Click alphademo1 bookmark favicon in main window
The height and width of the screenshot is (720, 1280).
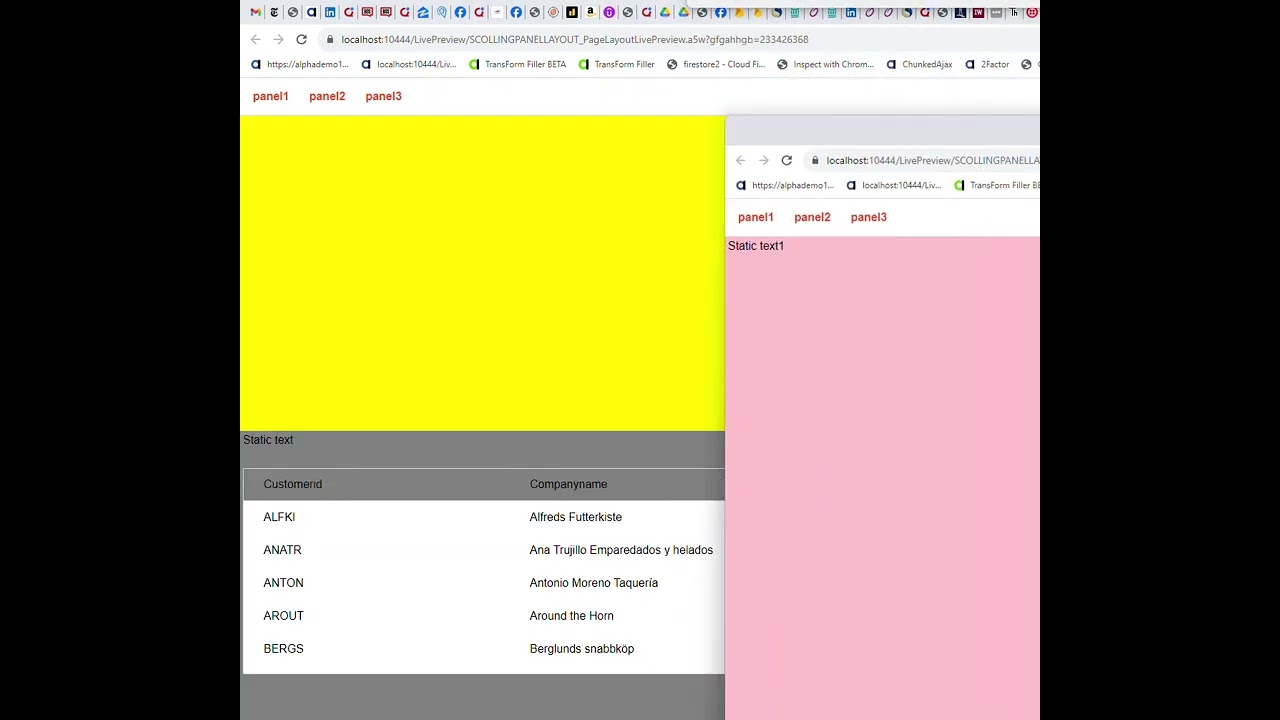(x=256, y=64)
